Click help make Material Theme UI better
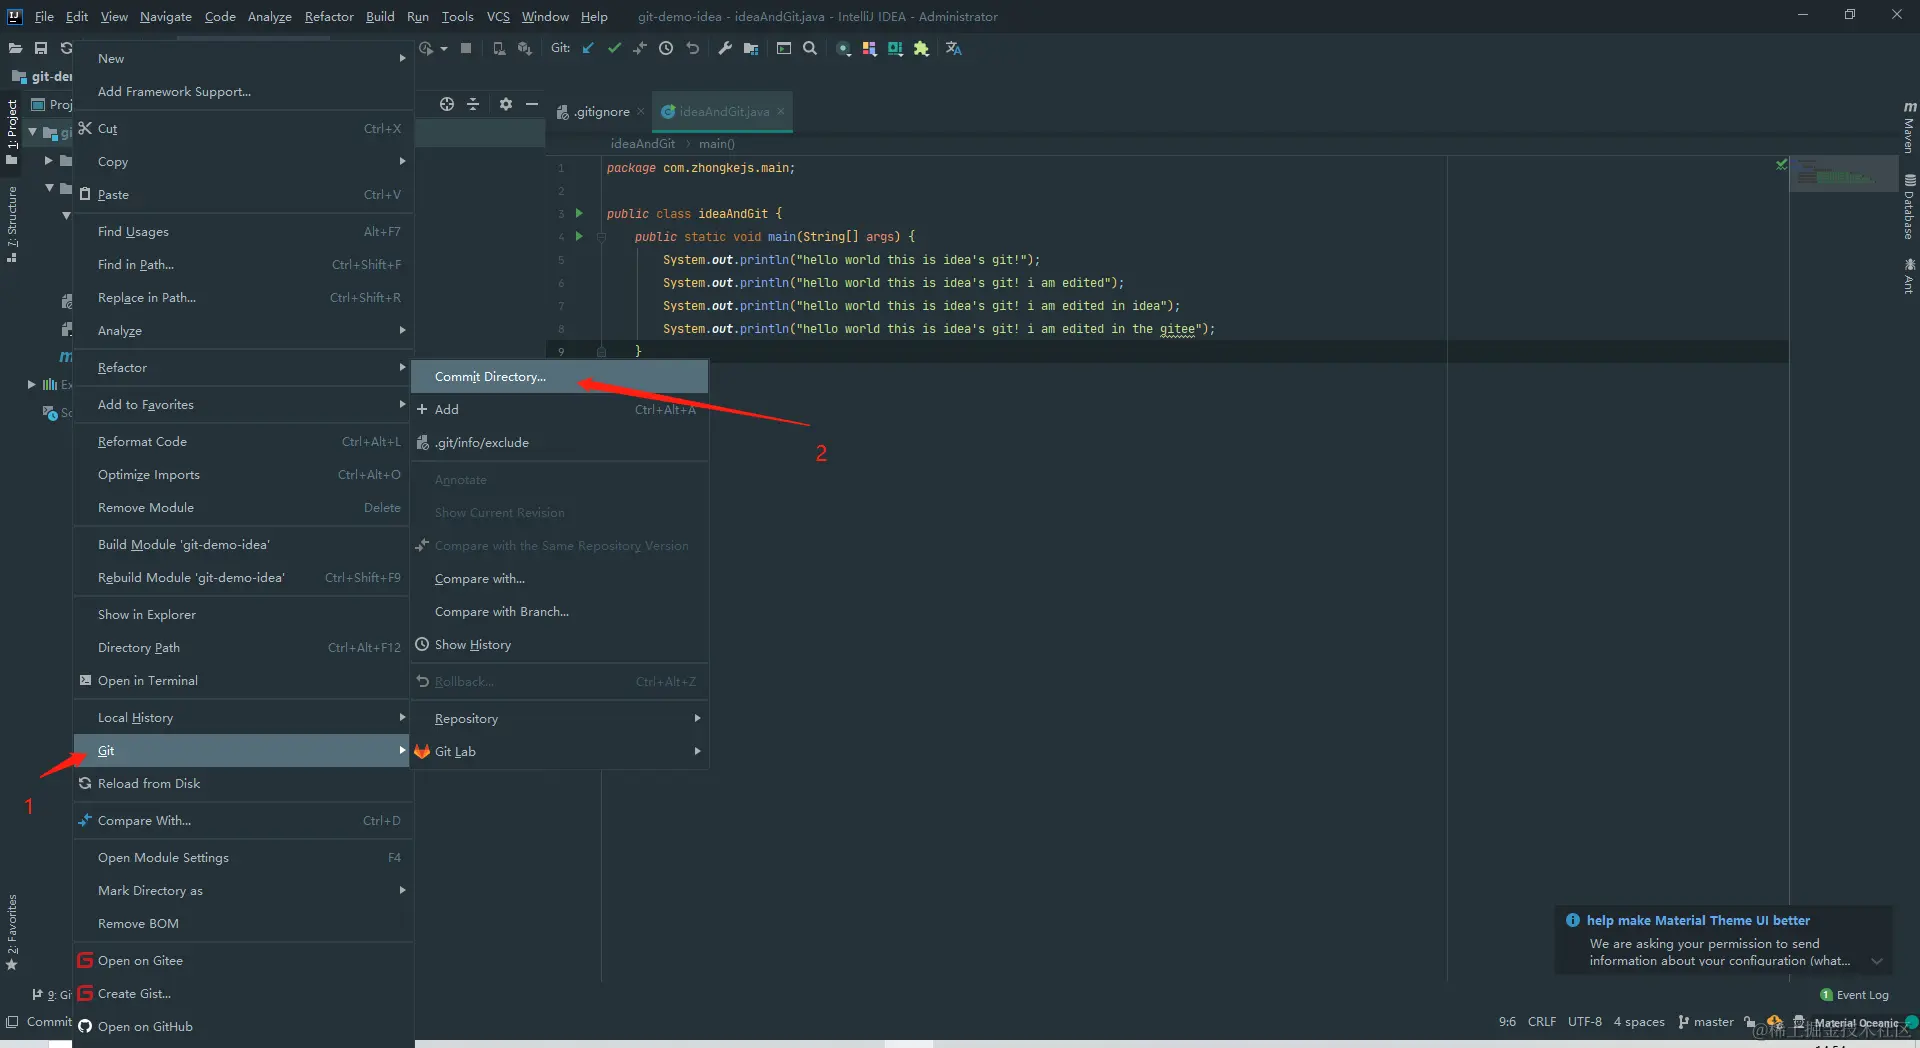The width and height of the screenshot is (1920, 1048). [x=1698, y=920]
